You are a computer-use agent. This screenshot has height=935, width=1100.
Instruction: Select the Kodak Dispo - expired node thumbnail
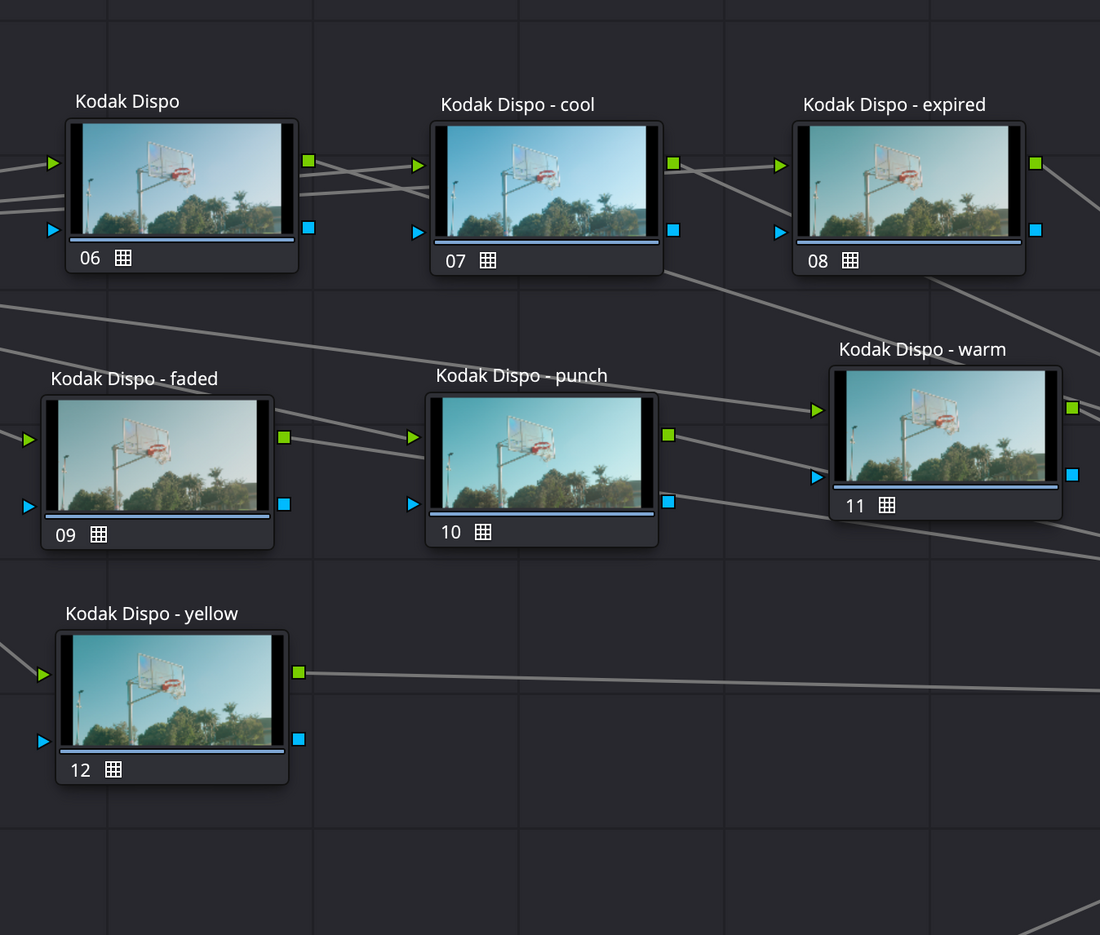pos(908,181)
